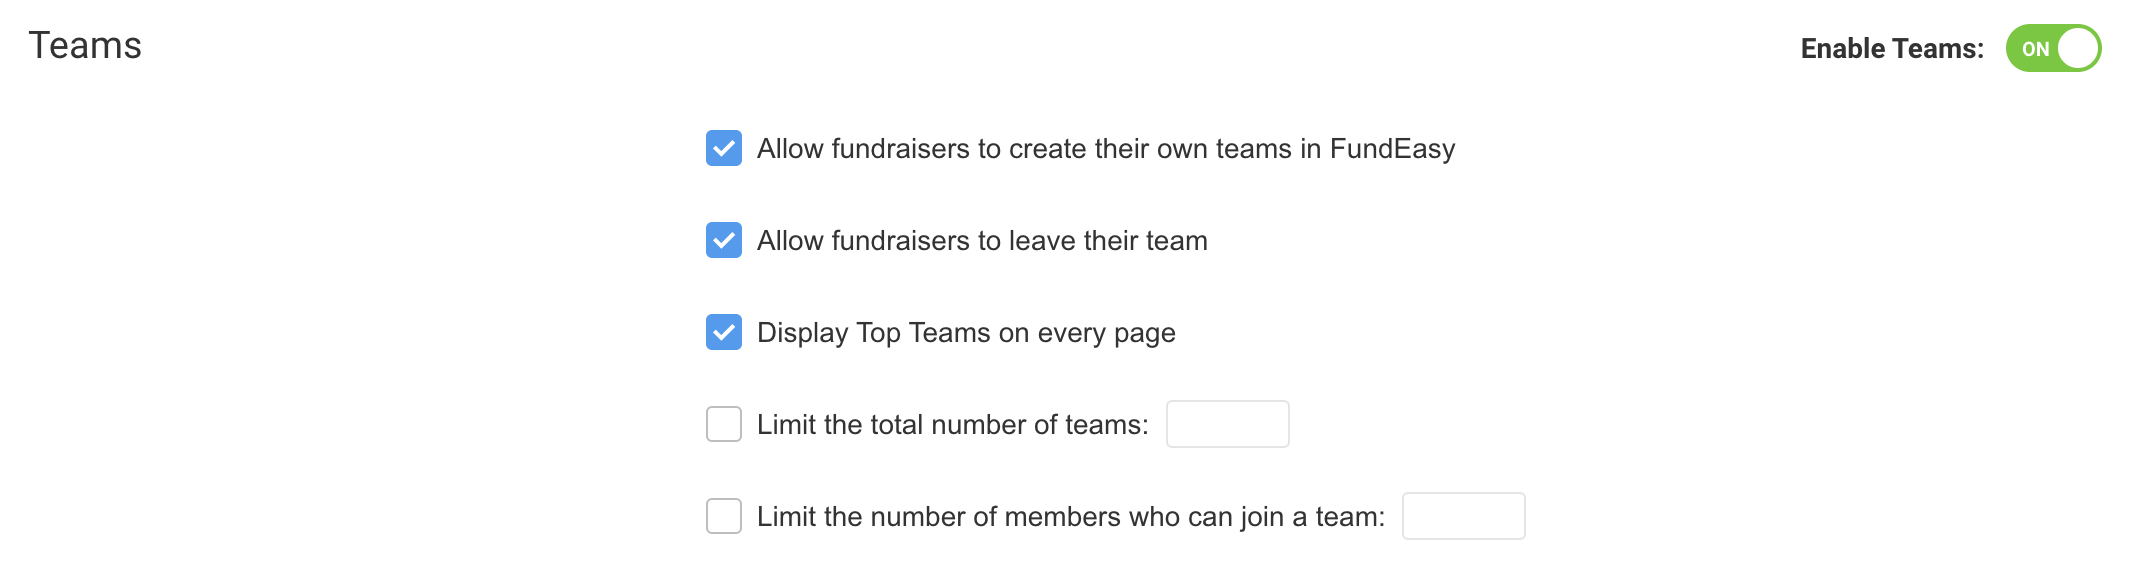
Task: Click the white knob of the Enable Teams switch
Action: (x=2078, y=48)
